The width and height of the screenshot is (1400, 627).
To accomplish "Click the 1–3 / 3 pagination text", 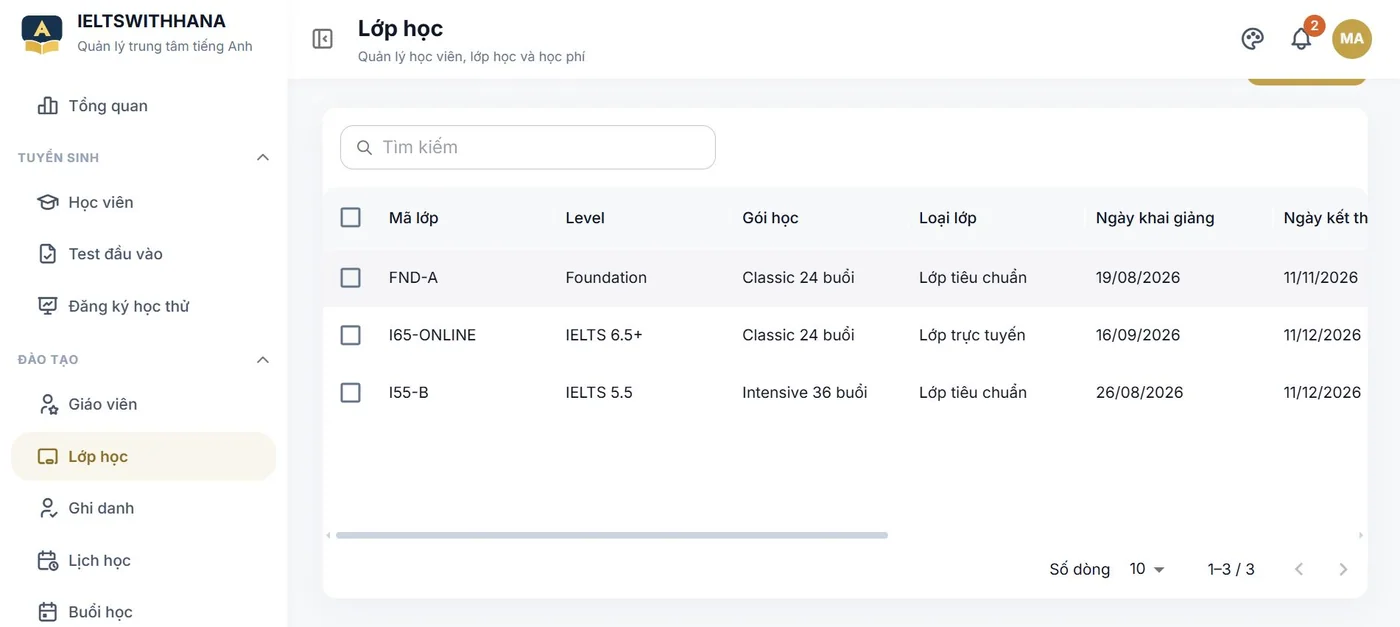I will [1231, 569].
